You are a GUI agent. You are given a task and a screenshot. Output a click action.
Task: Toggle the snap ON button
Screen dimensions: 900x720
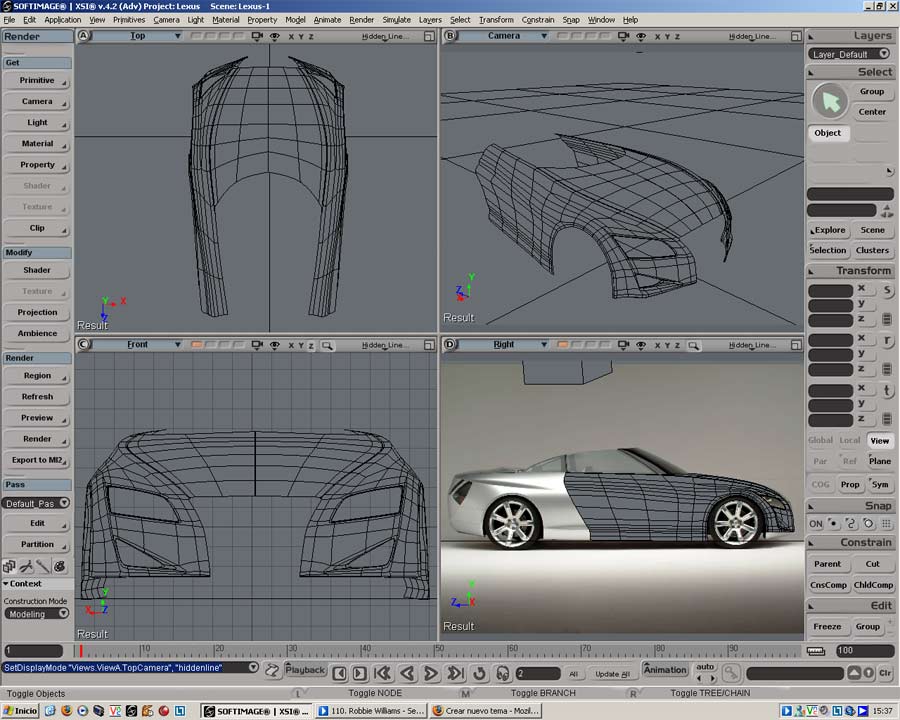click(816, 523)
